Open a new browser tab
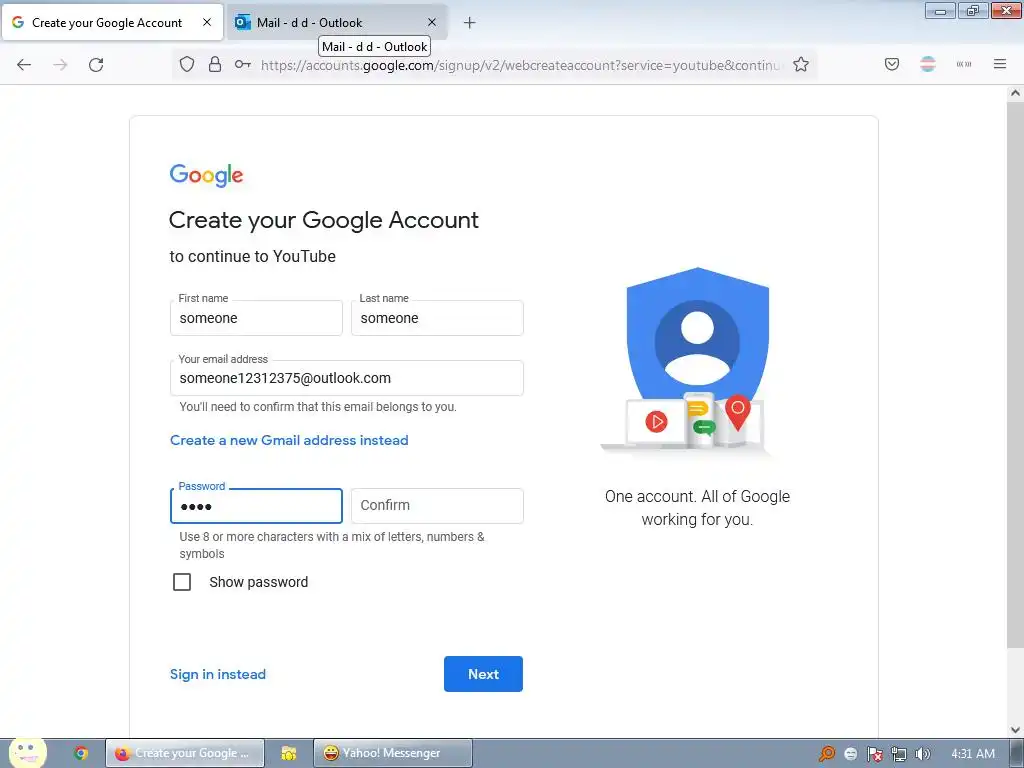Image resolution: width=1024 pixels, height=768 pixels. click(x=469, y=23)
